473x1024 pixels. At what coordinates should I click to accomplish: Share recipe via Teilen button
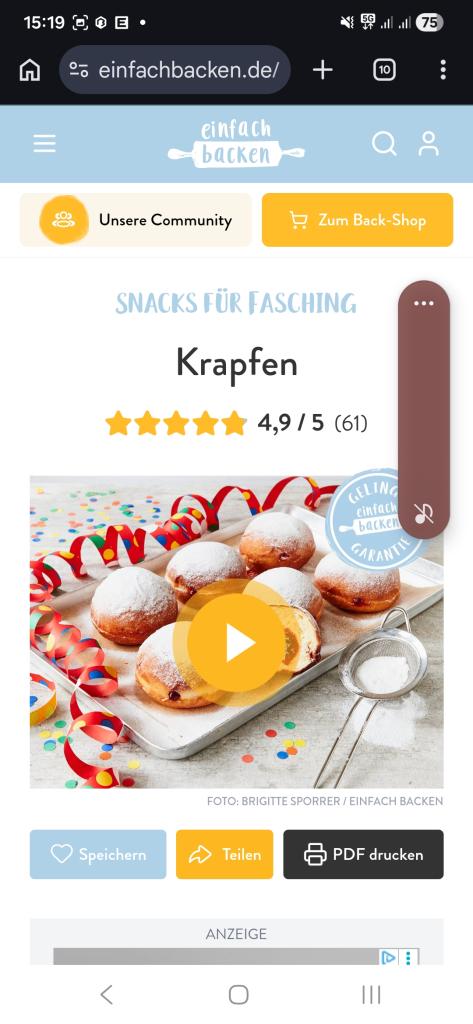(x=225, y=854)
